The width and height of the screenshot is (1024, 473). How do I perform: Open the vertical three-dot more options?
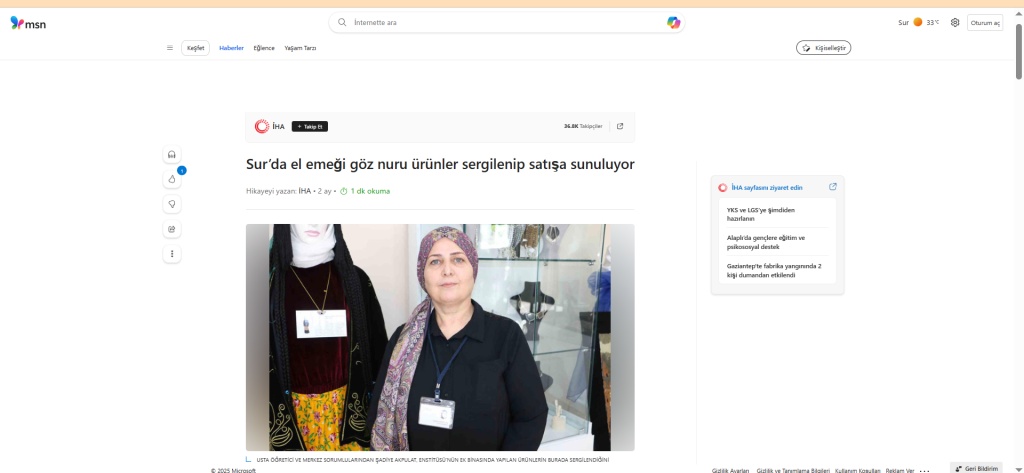point(172,254)
